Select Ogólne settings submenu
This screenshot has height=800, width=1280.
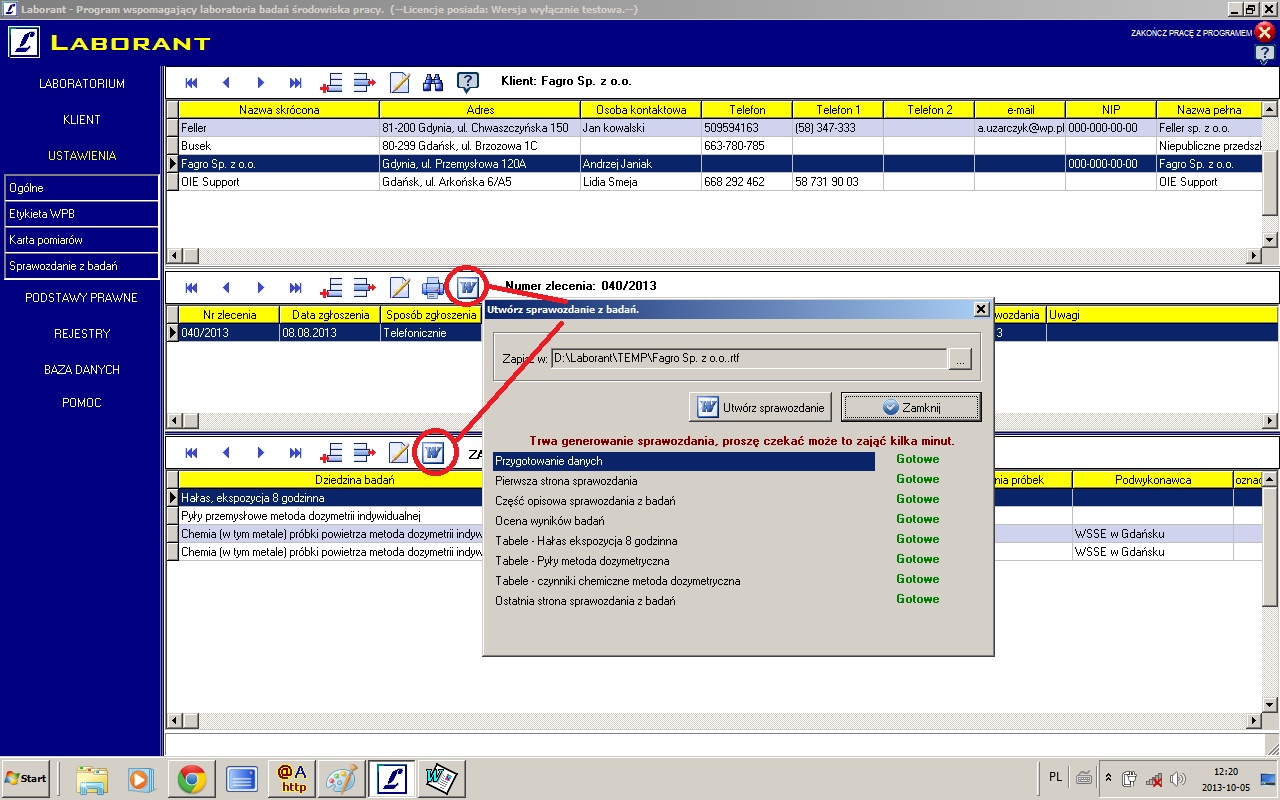[81, 188]
